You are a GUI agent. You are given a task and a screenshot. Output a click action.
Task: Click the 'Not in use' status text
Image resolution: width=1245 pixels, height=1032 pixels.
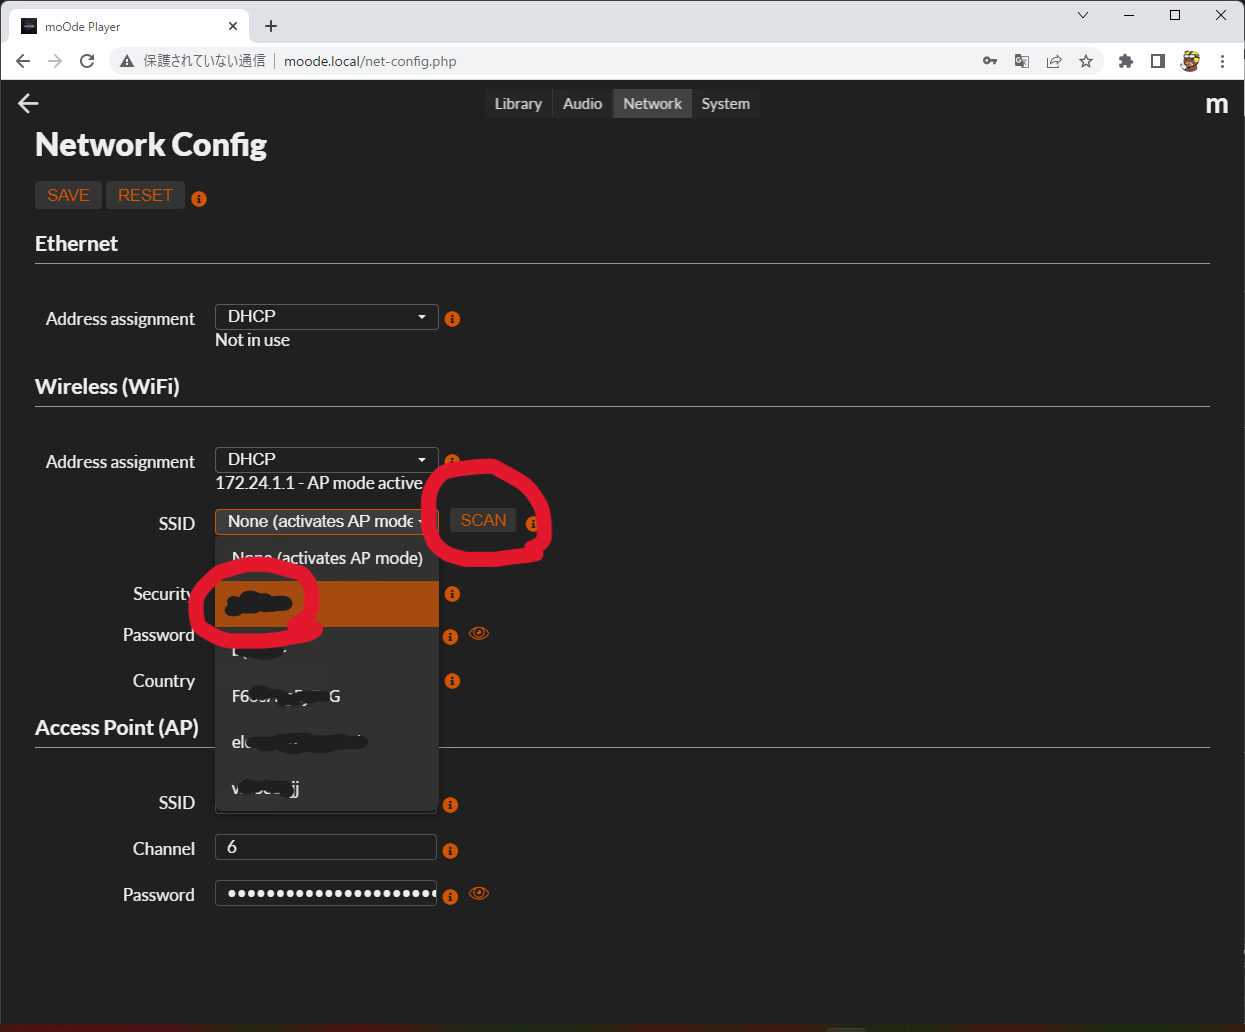click(253, 340)
